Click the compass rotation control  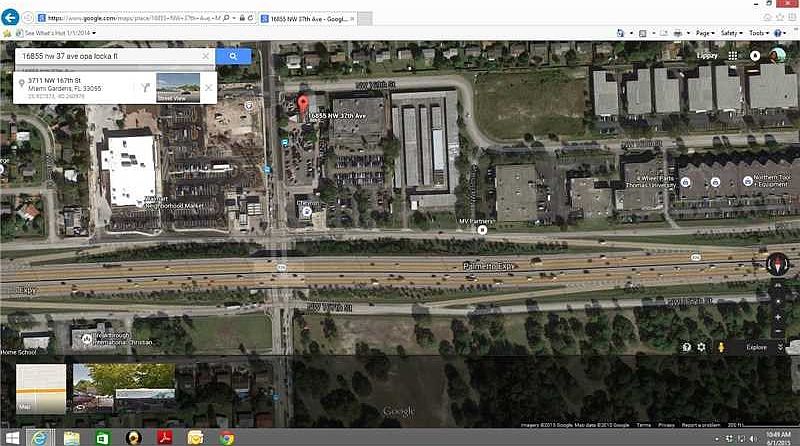pyautogui.click(x=778, y=264)
